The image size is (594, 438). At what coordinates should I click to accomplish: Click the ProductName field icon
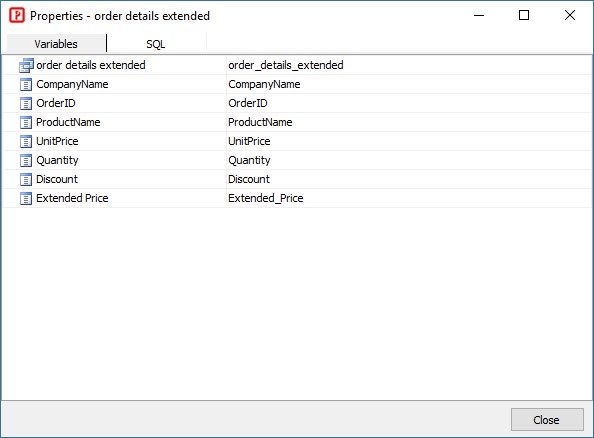tap(26, 122)
